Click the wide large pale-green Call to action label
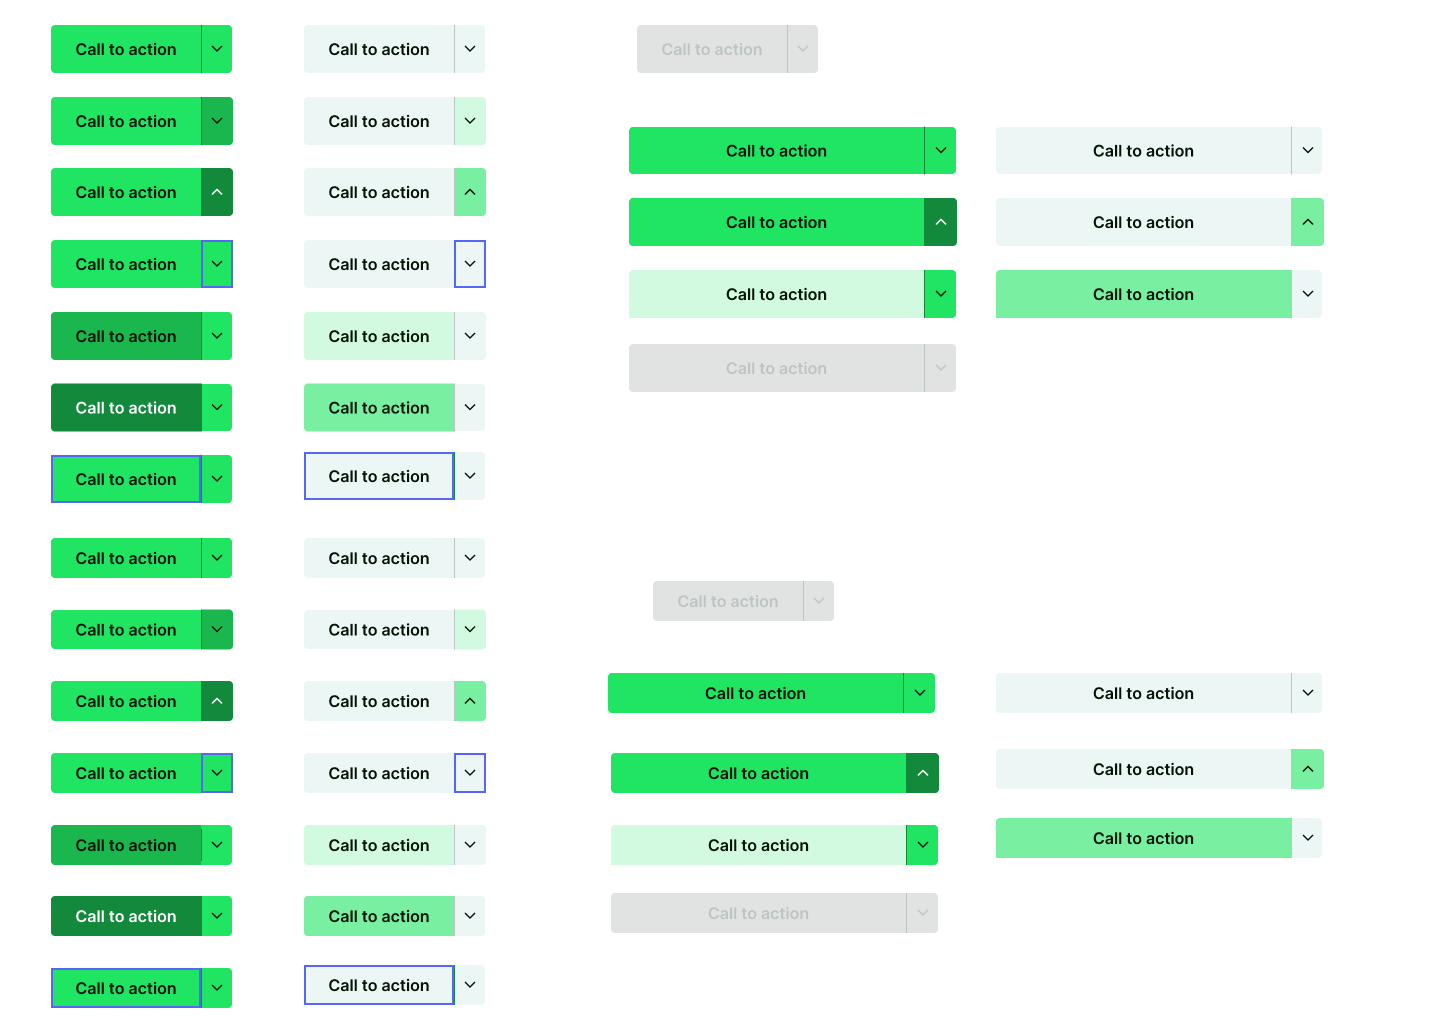 (776, 294)
